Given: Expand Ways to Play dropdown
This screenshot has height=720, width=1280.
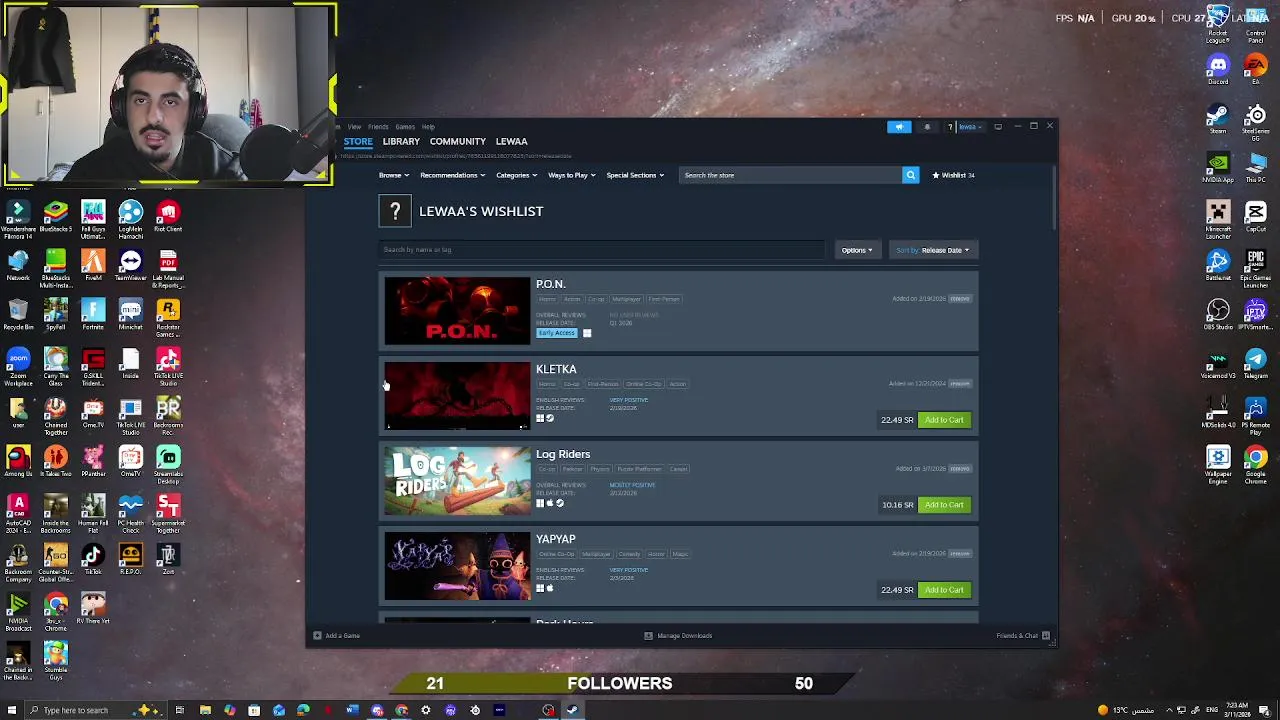Looking at the screenshot, I should point(571,175).
